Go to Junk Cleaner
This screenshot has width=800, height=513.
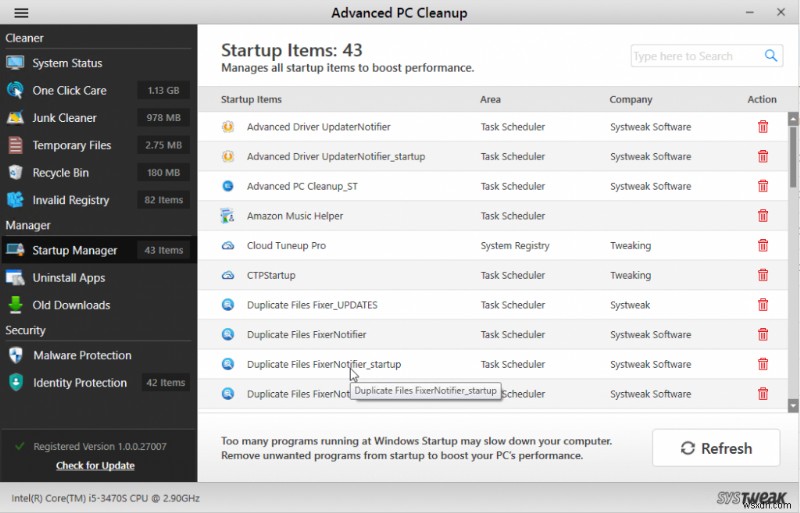[64, 118]
